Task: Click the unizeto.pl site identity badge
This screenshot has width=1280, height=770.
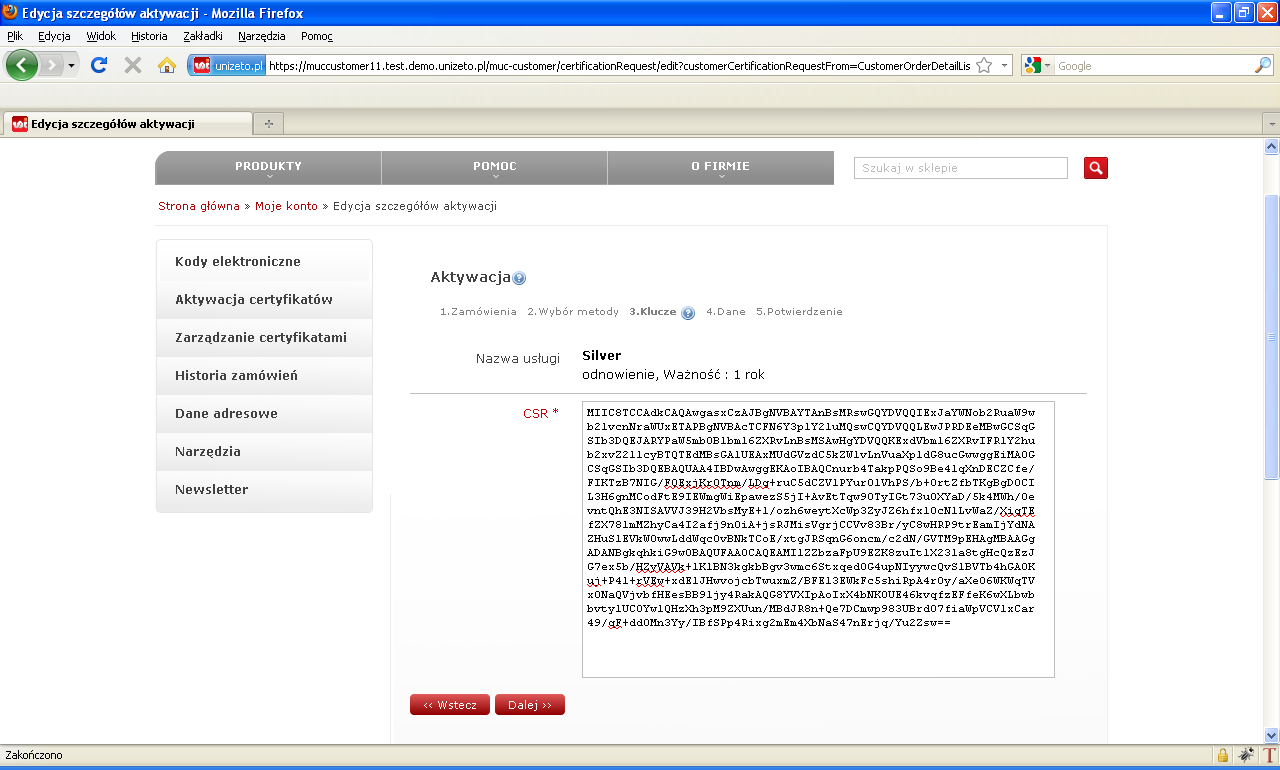Action: [x=229, y=65]
